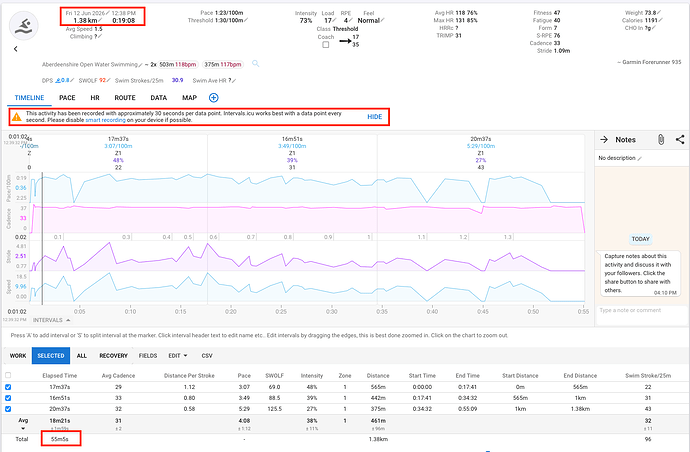Click the 375m 117bpm interval chip
The width and height of the screenshot is (690, 452).
(223, 64)
